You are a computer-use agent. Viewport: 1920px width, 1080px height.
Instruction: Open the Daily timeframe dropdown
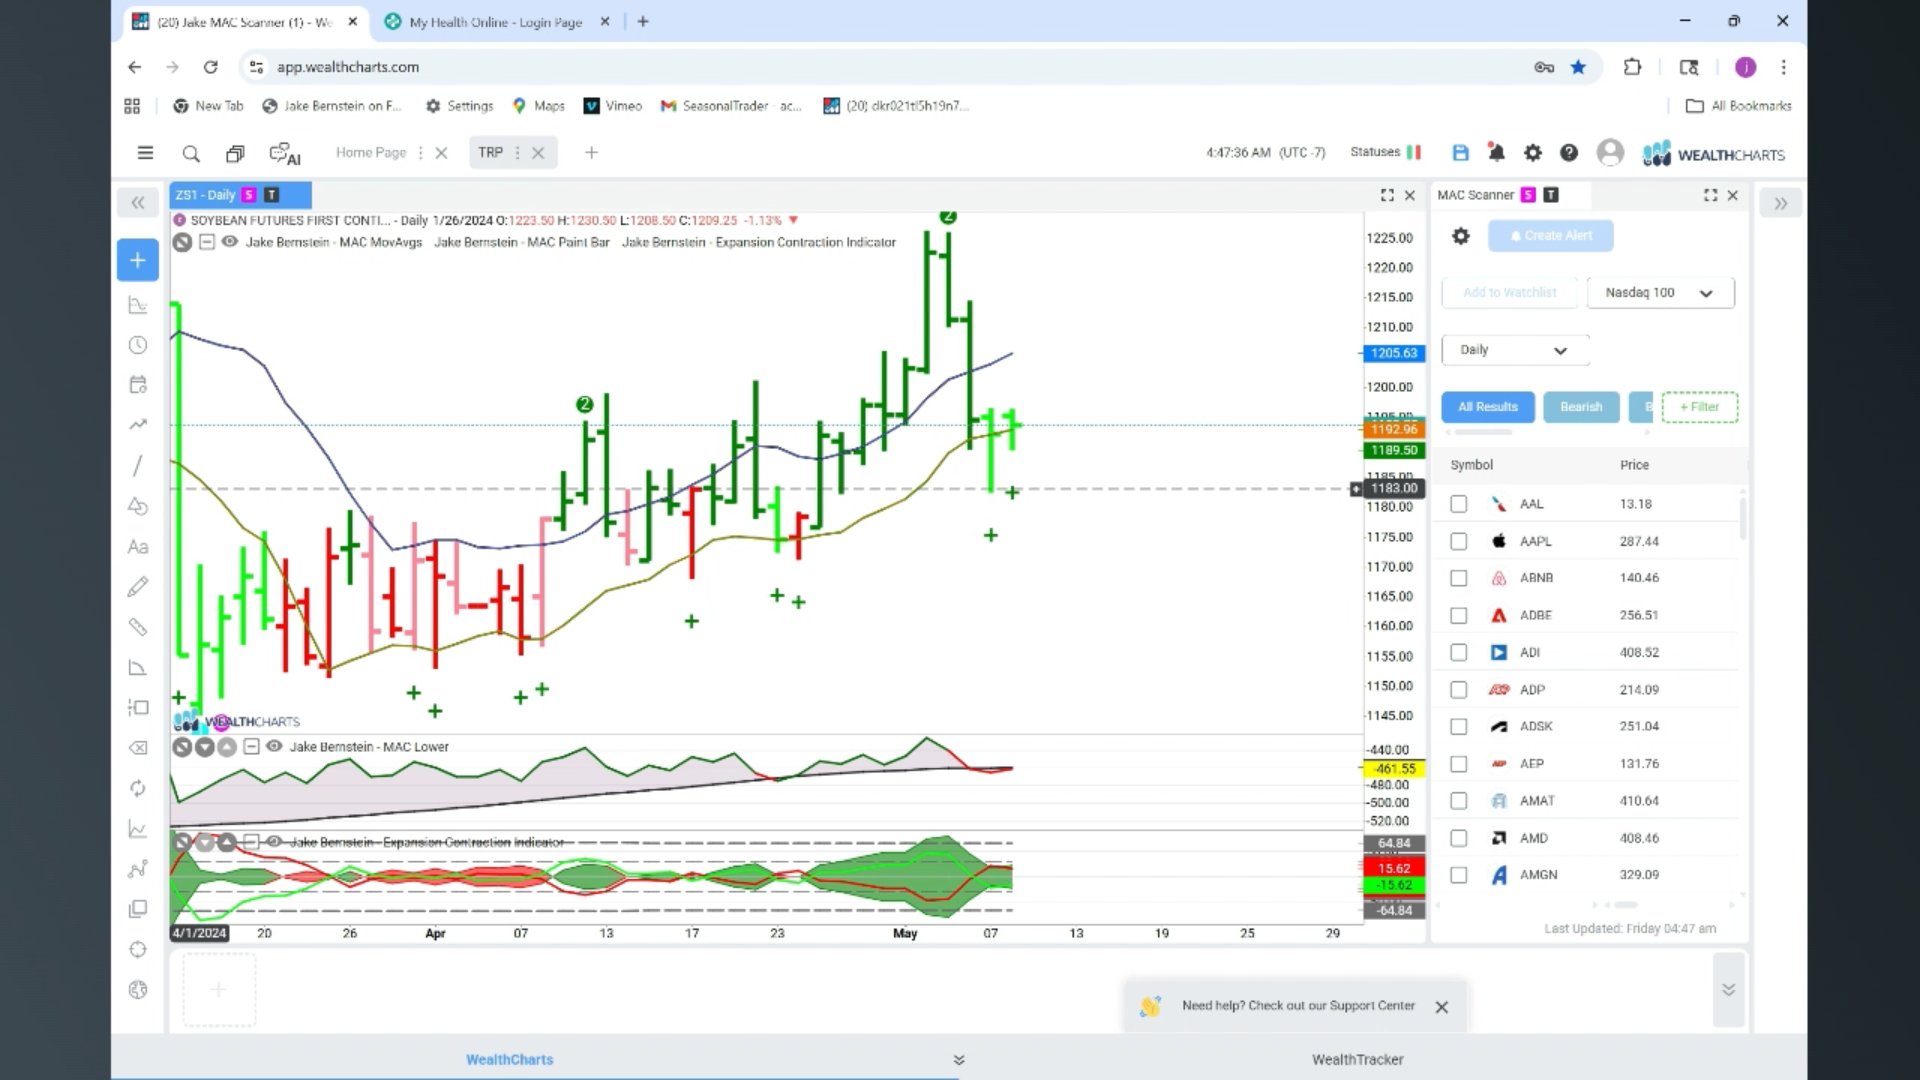click(1515, 350)
